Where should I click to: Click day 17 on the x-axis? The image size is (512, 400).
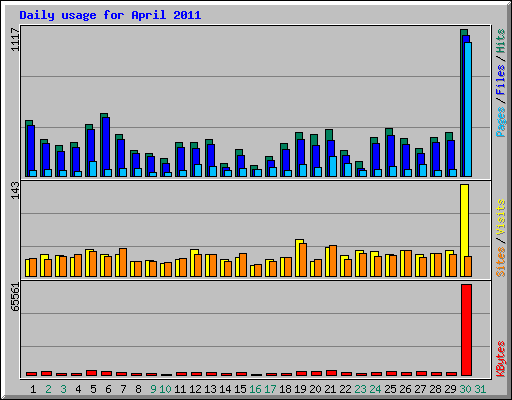click(x=270, y=389)
